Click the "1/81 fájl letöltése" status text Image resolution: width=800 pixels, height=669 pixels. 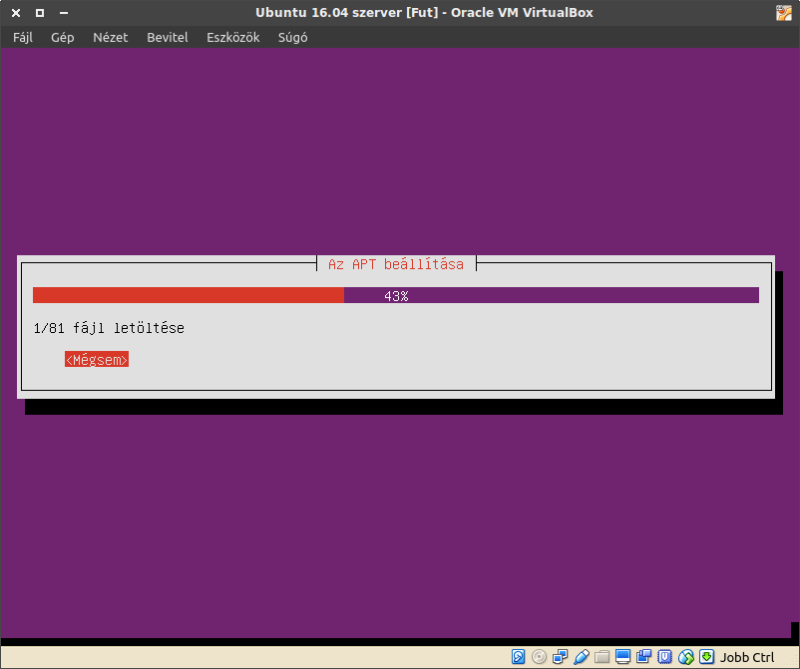pos(109,328)
